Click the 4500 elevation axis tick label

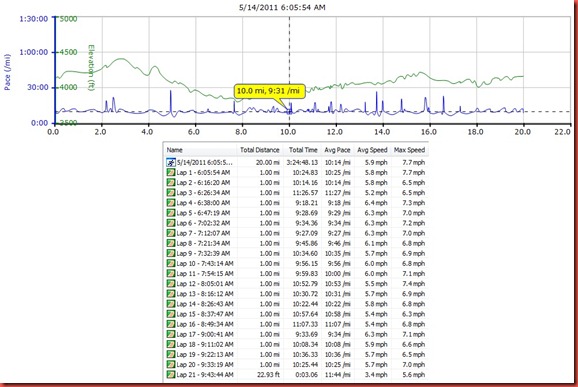coord(68,52)
